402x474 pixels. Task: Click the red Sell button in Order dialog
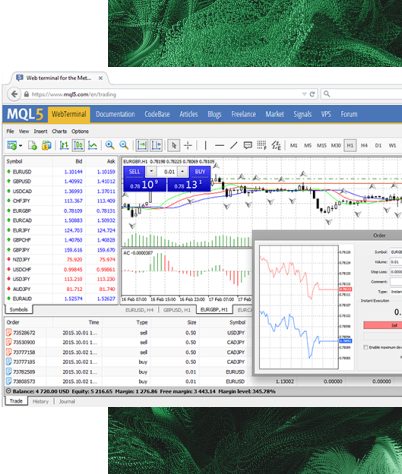tap(383, 325)
